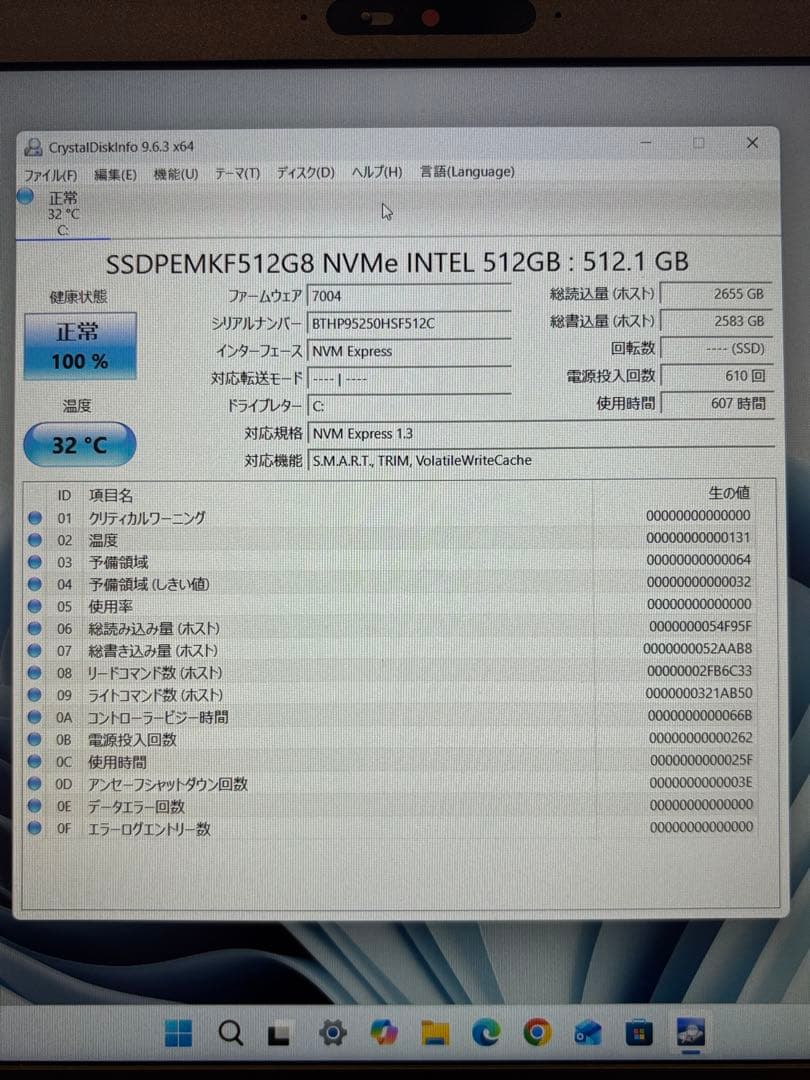Select the アンセーフシャットダウン回数 attribute row

(x=391, y=783)
